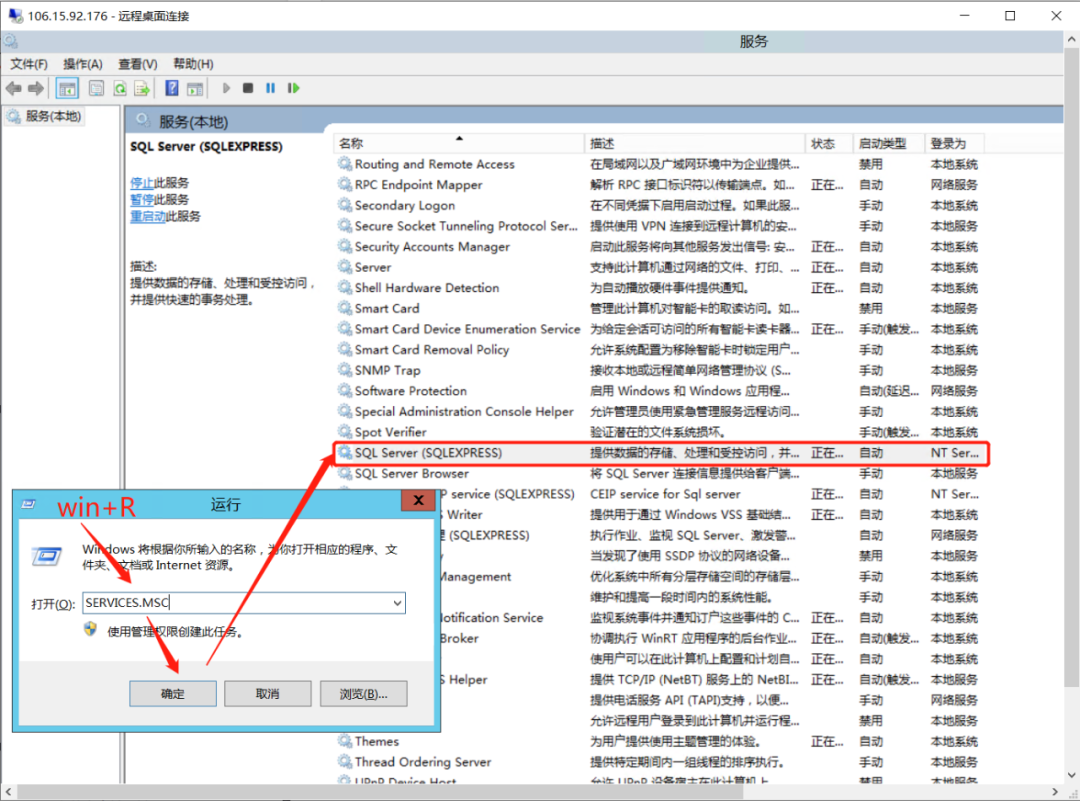Image resolution: width=1080 pixels, height=801 pixels.
Task: Click the remote desktop title bar icon
Action: click(14, 15)
